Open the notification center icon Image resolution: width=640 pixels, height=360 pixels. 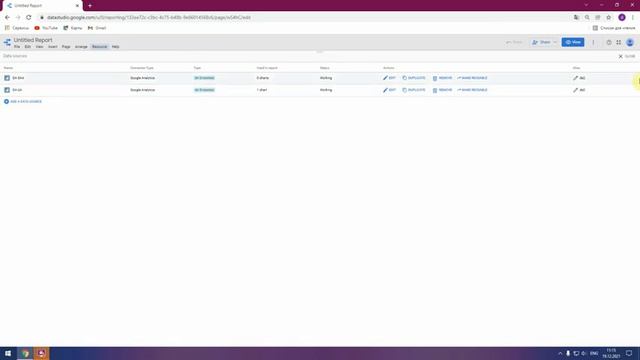coord(629,353)
